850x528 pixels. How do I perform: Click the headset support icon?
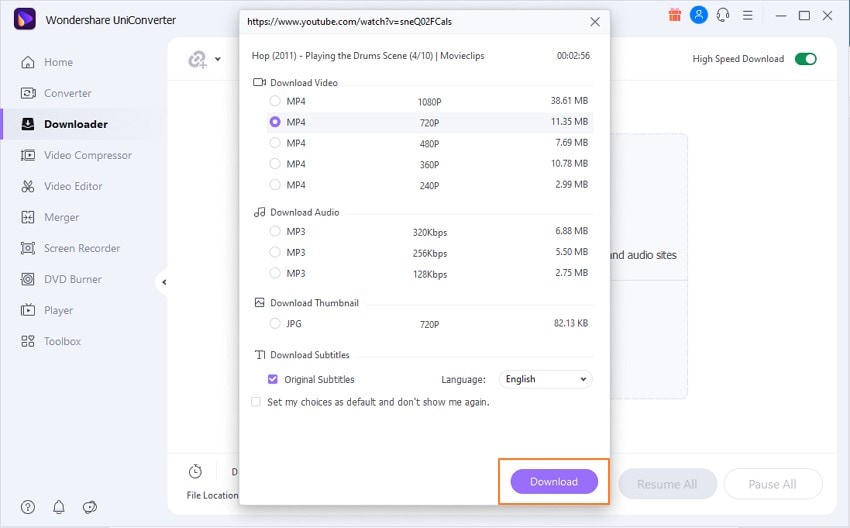point(721,15)
